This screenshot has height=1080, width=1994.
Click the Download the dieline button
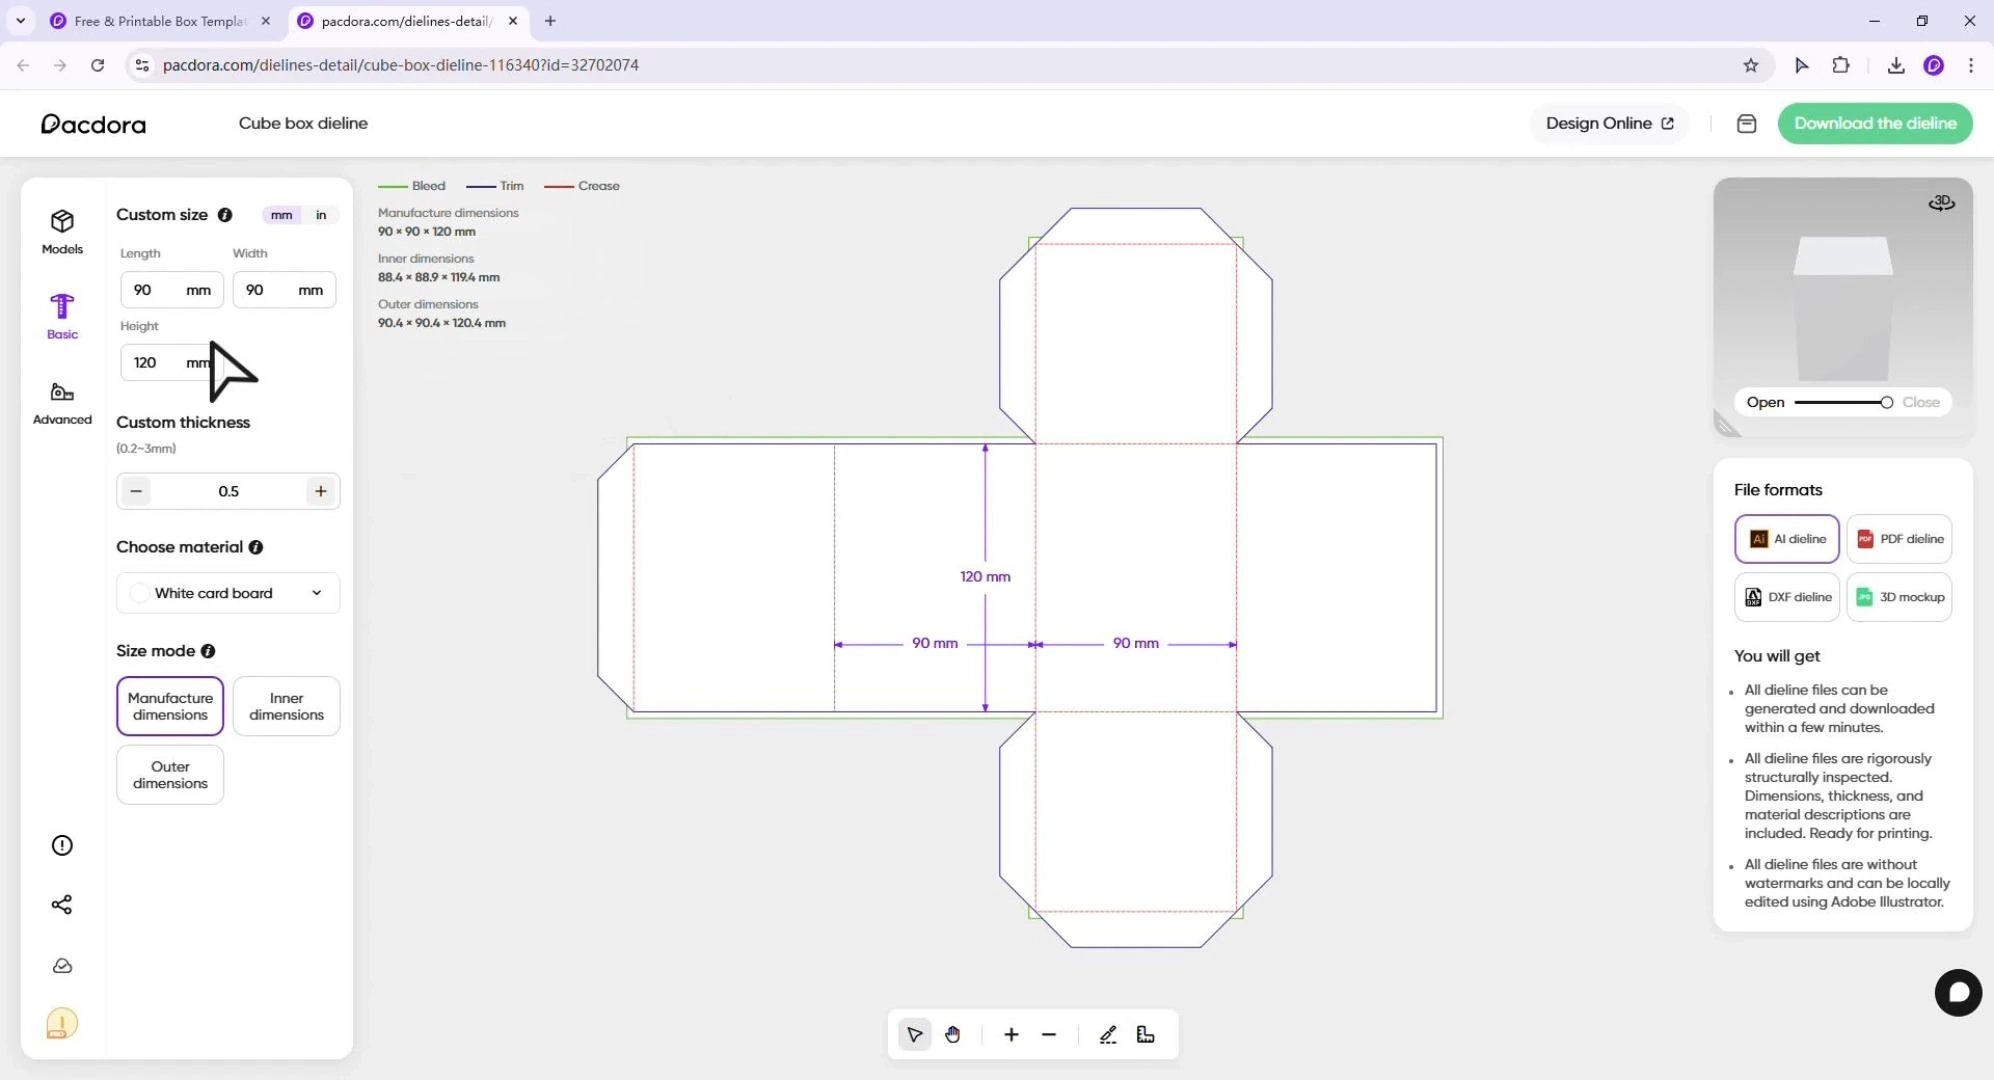click(x=1874, y=123)
